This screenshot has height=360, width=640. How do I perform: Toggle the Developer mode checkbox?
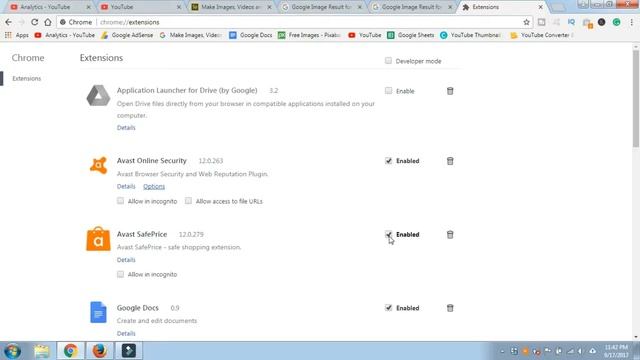click(x=388, y=61)
